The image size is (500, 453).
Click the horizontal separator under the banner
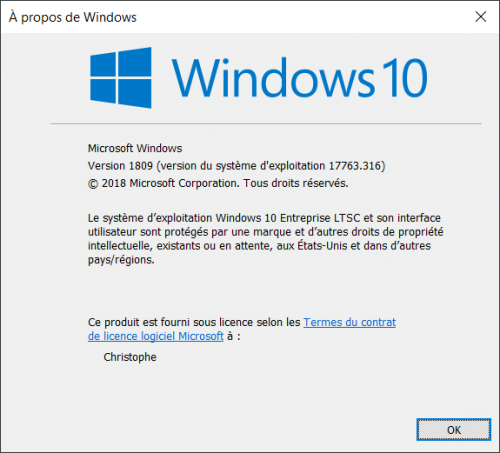pyautogui.click(x=266, y=124)
